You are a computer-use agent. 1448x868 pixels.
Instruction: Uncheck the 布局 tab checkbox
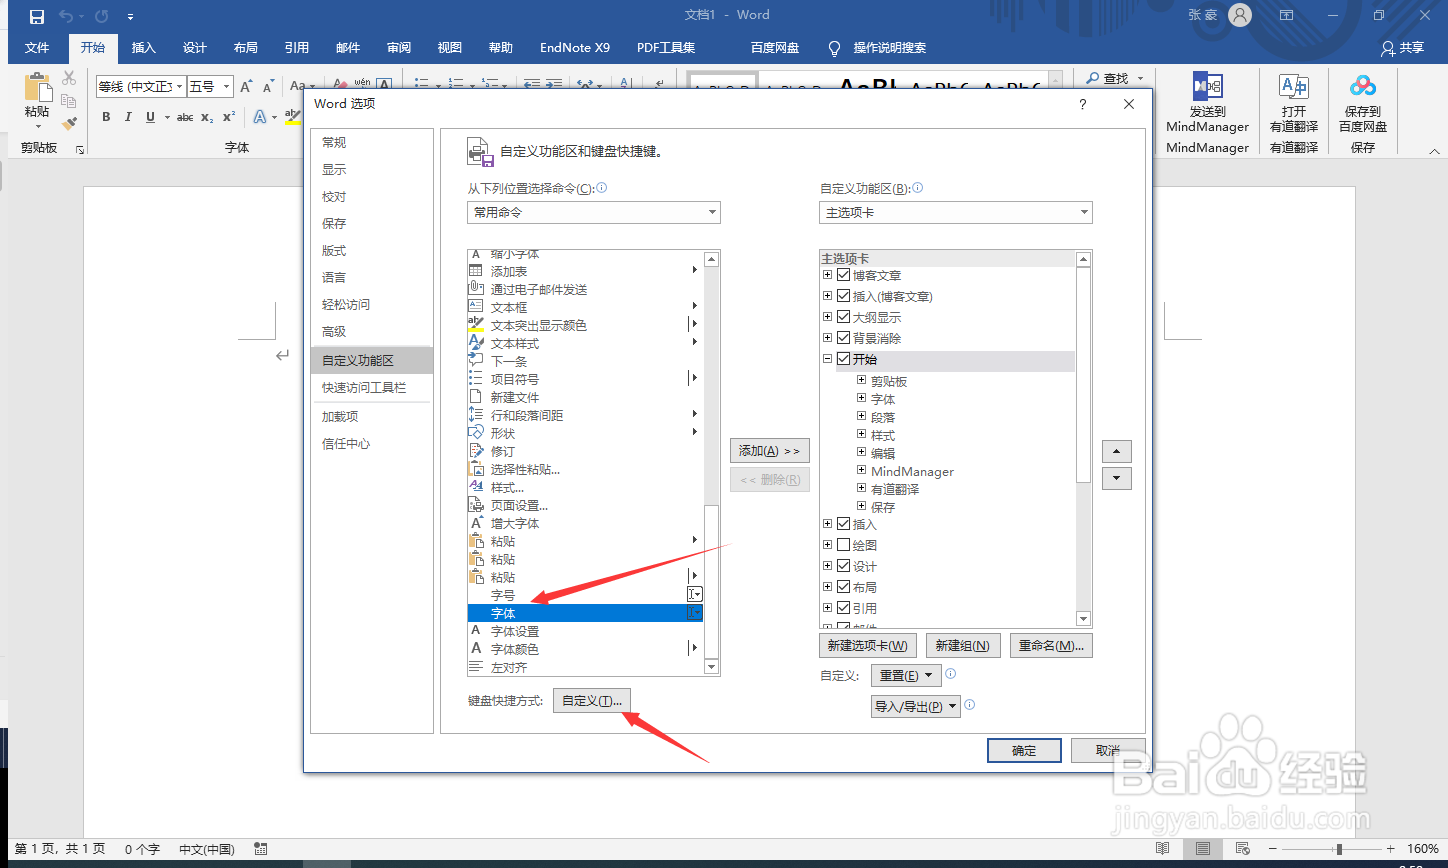point(844,587)
